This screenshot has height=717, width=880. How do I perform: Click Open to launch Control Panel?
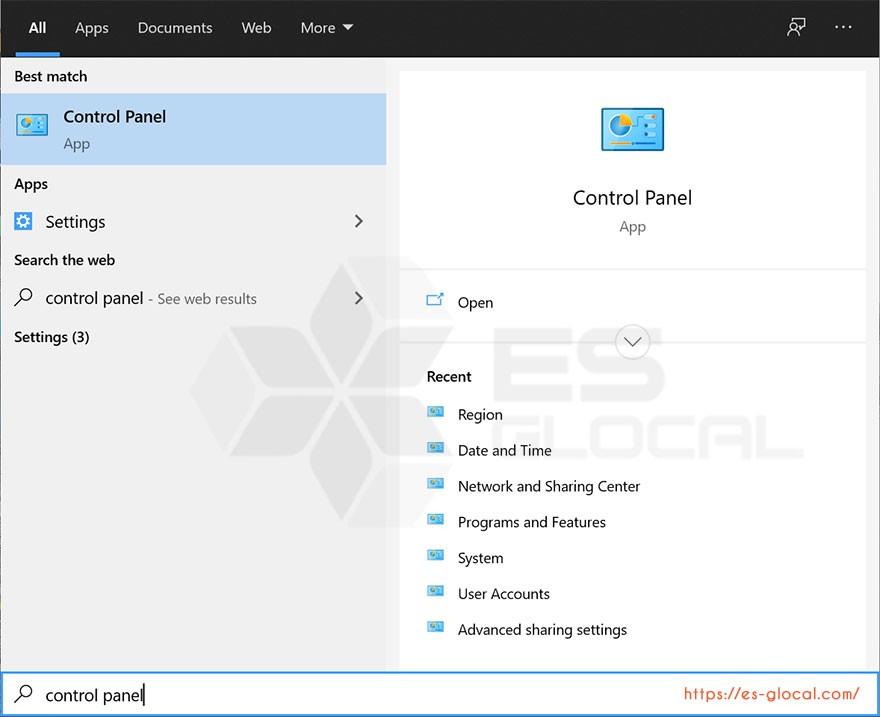(475, 302)
